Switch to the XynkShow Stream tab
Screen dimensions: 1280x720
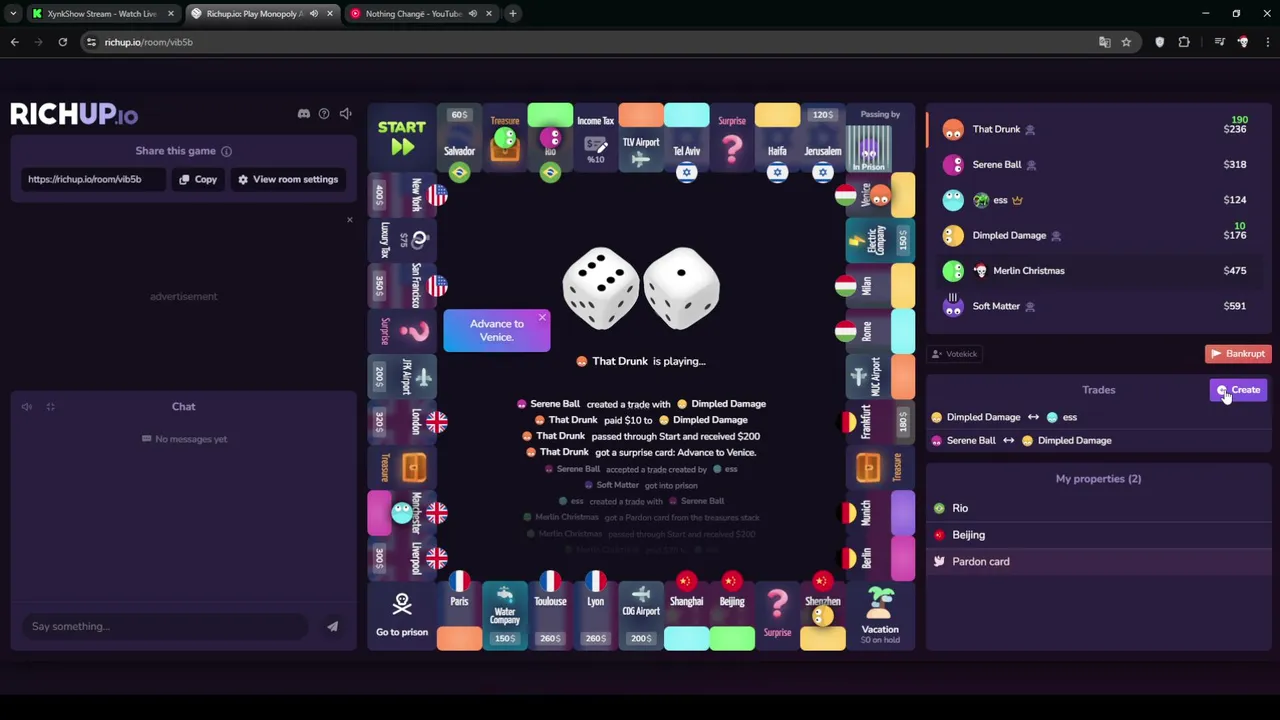[103, 14]
